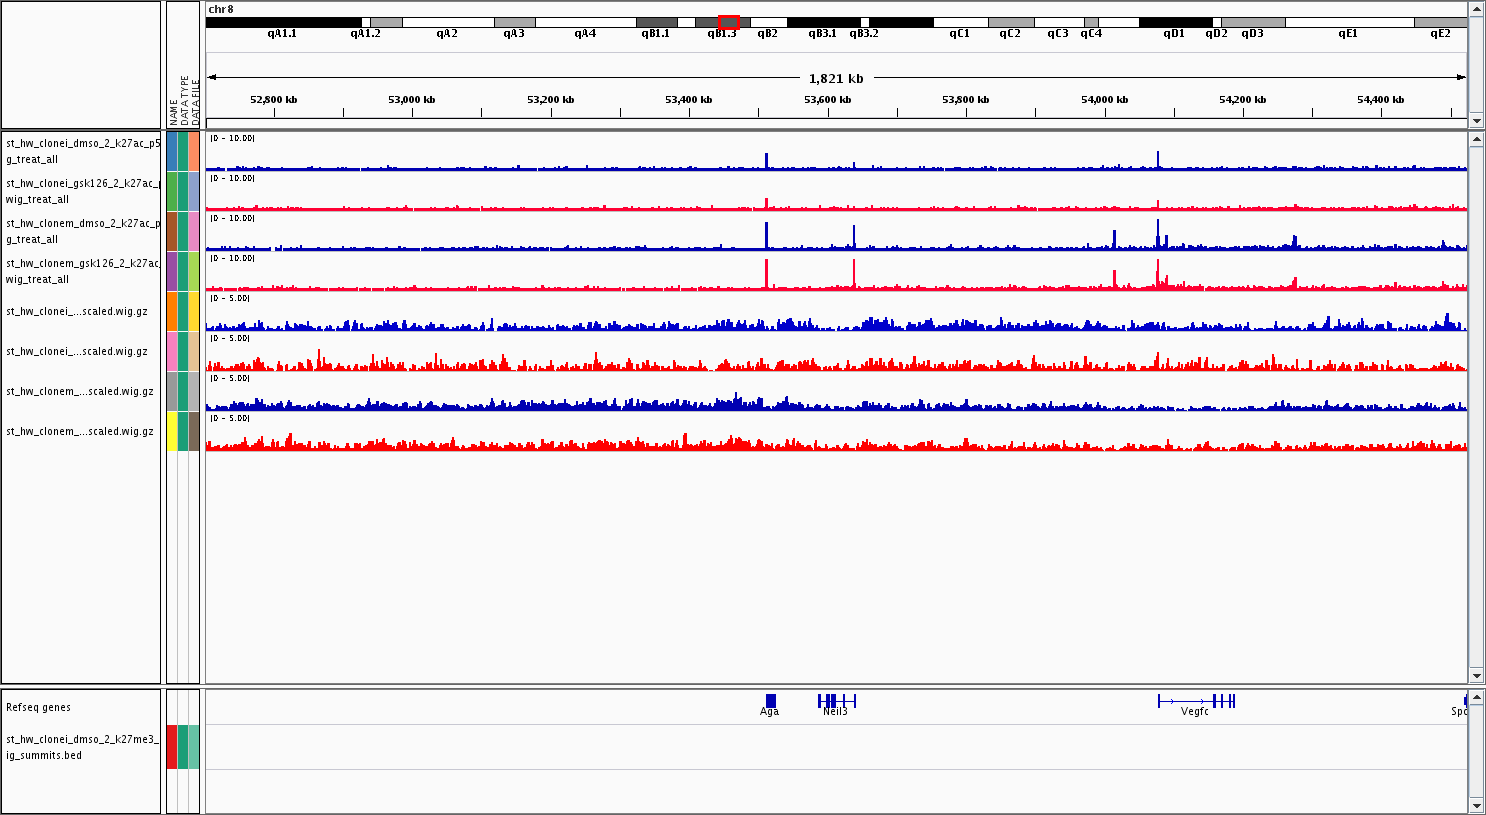
Task: Click the red attribute swatch of the summits.bed track
Action: pyautogui.click(x=172, y=747)
